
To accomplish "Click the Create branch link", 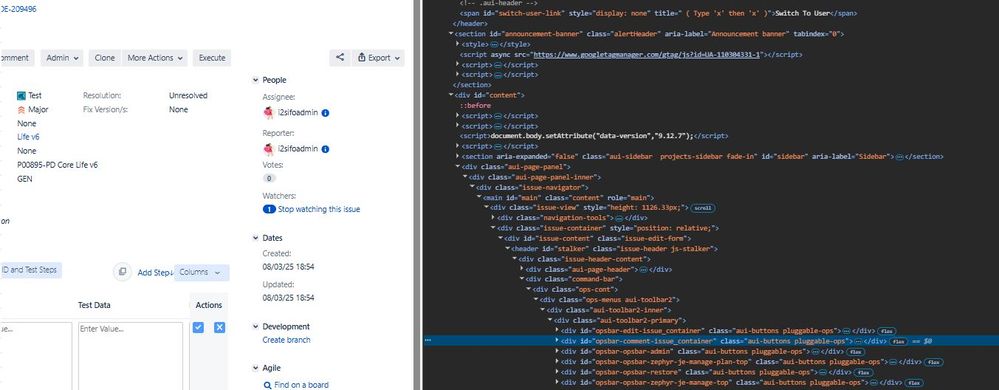I will (287, 340).
